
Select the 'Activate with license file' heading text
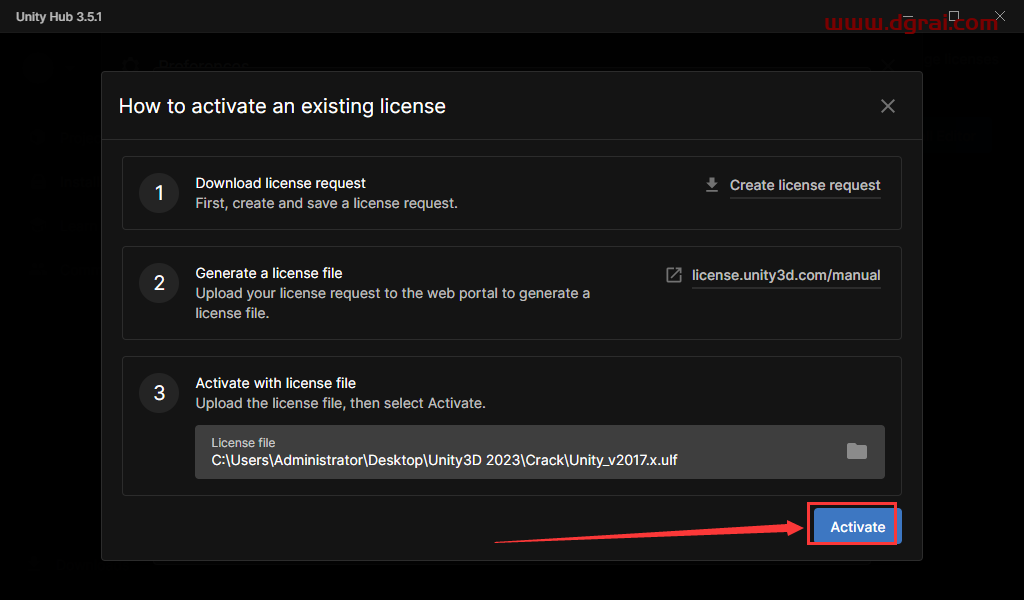[x=276, y=383]
